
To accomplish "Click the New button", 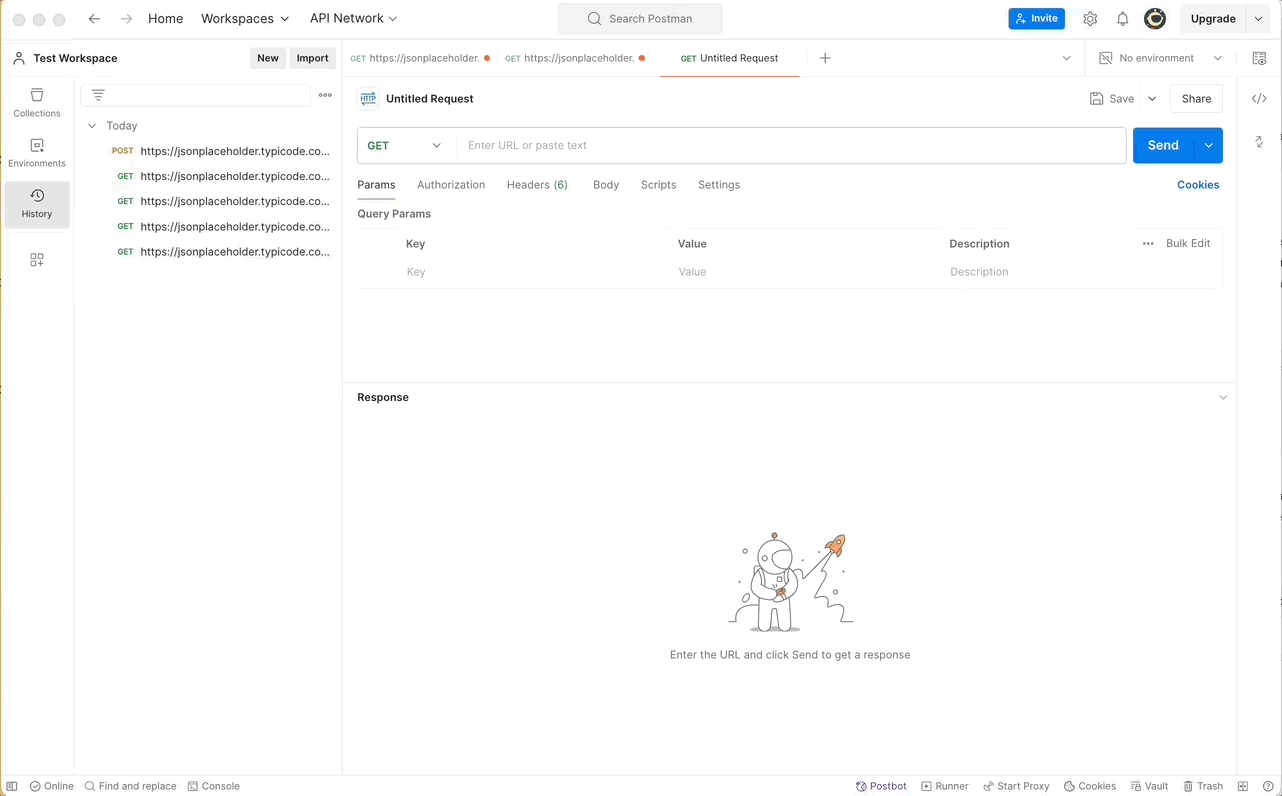I will point(268,58).
